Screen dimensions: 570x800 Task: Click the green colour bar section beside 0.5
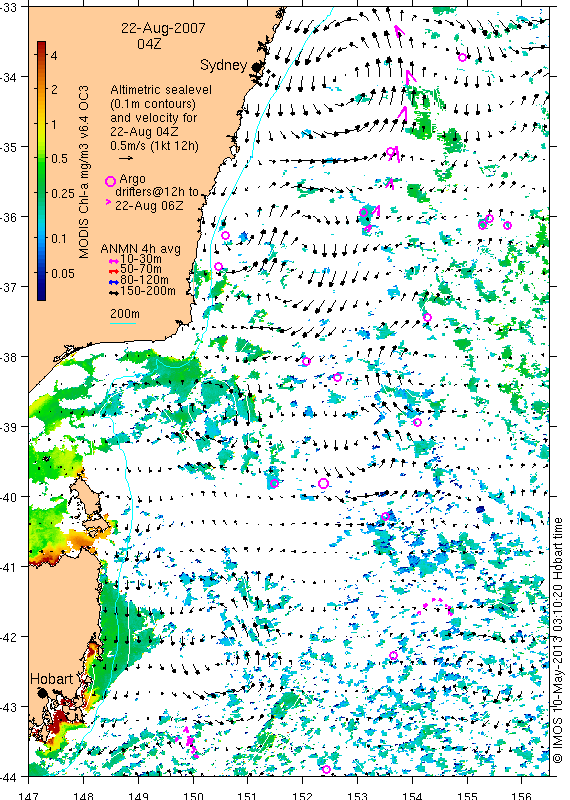(x=41, y=158)
